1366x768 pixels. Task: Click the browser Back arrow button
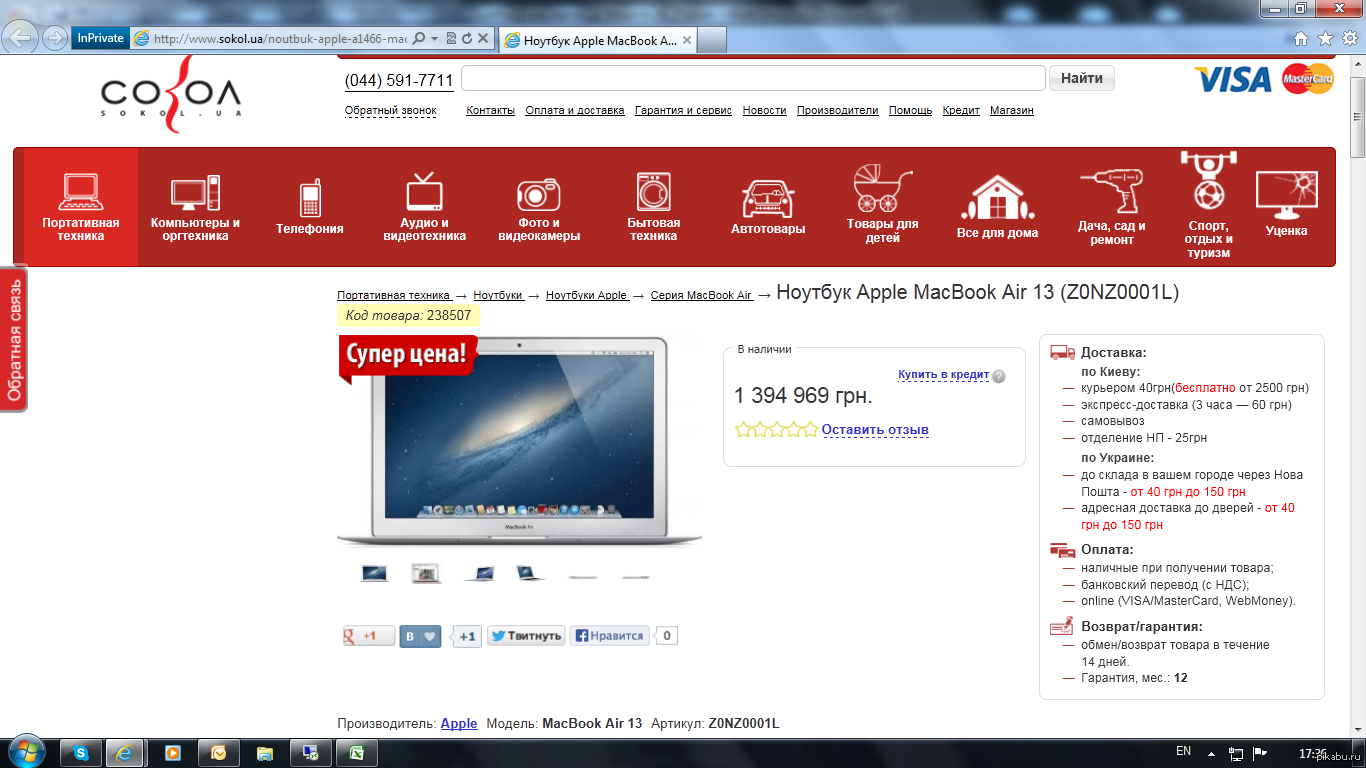[x=22, y=38]
